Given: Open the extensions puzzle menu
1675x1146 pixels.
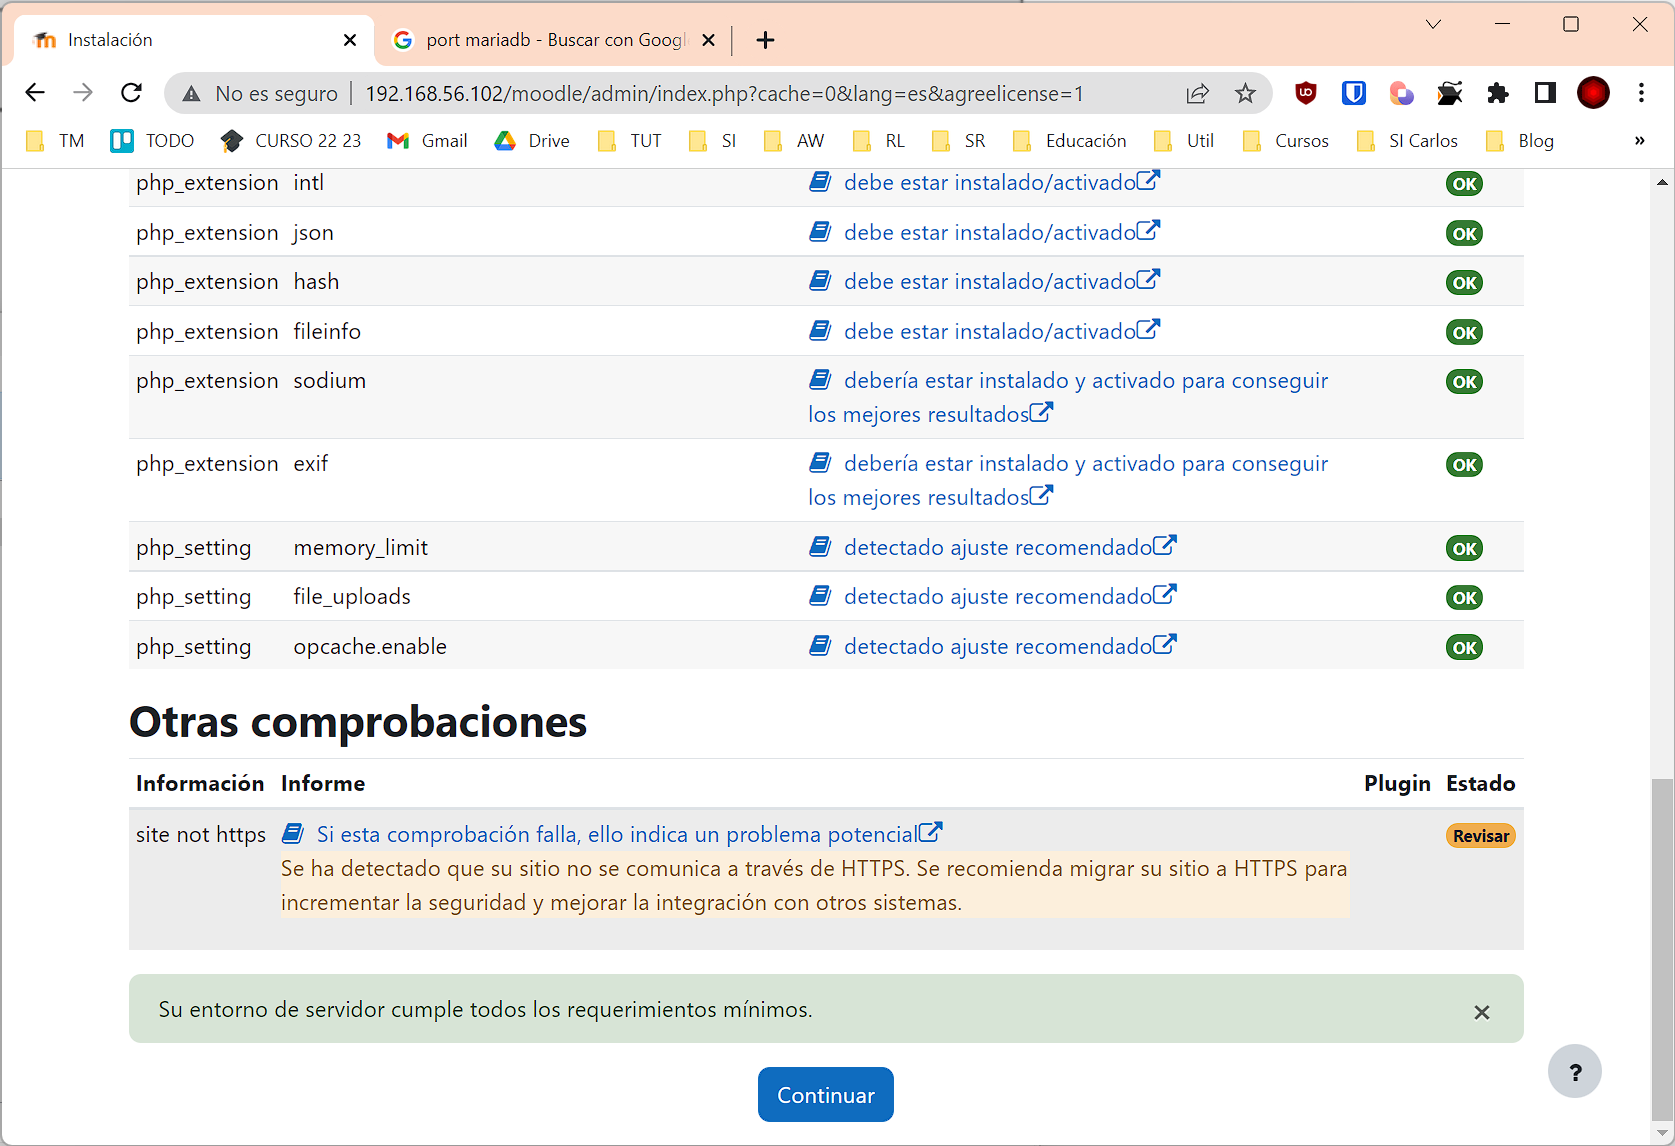Looking at the screenshot, I should pyautogui.click(x=1497, y=93).
